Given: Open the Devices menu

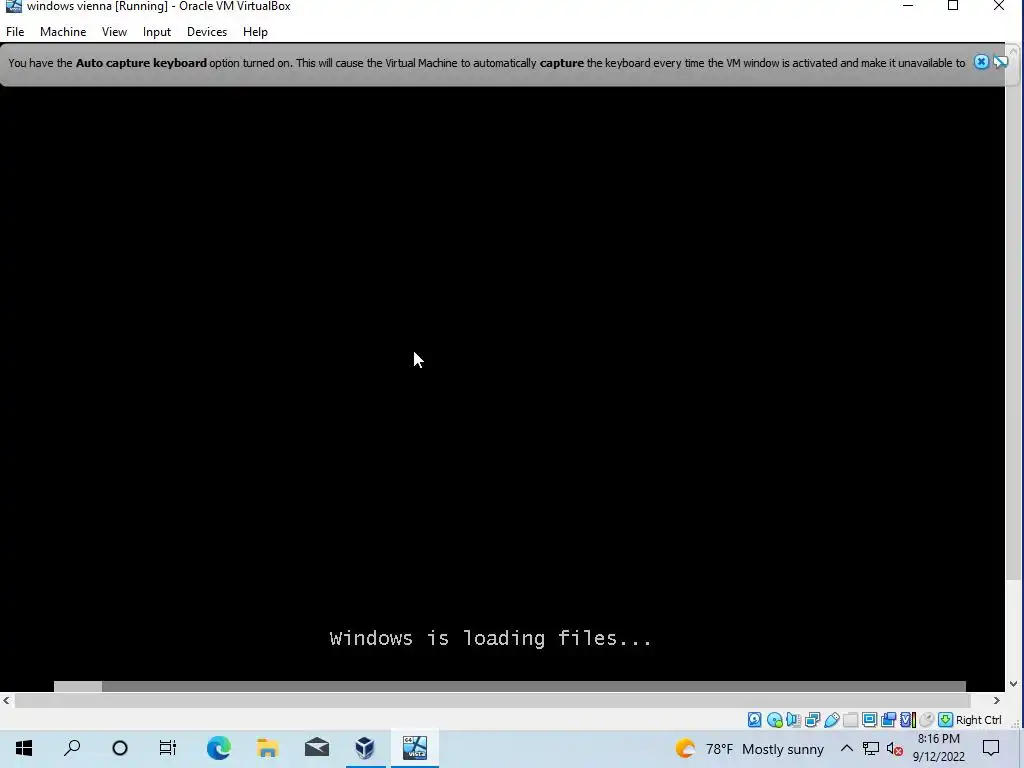Looking at the screenshot, I should click(x=207, y=32).
